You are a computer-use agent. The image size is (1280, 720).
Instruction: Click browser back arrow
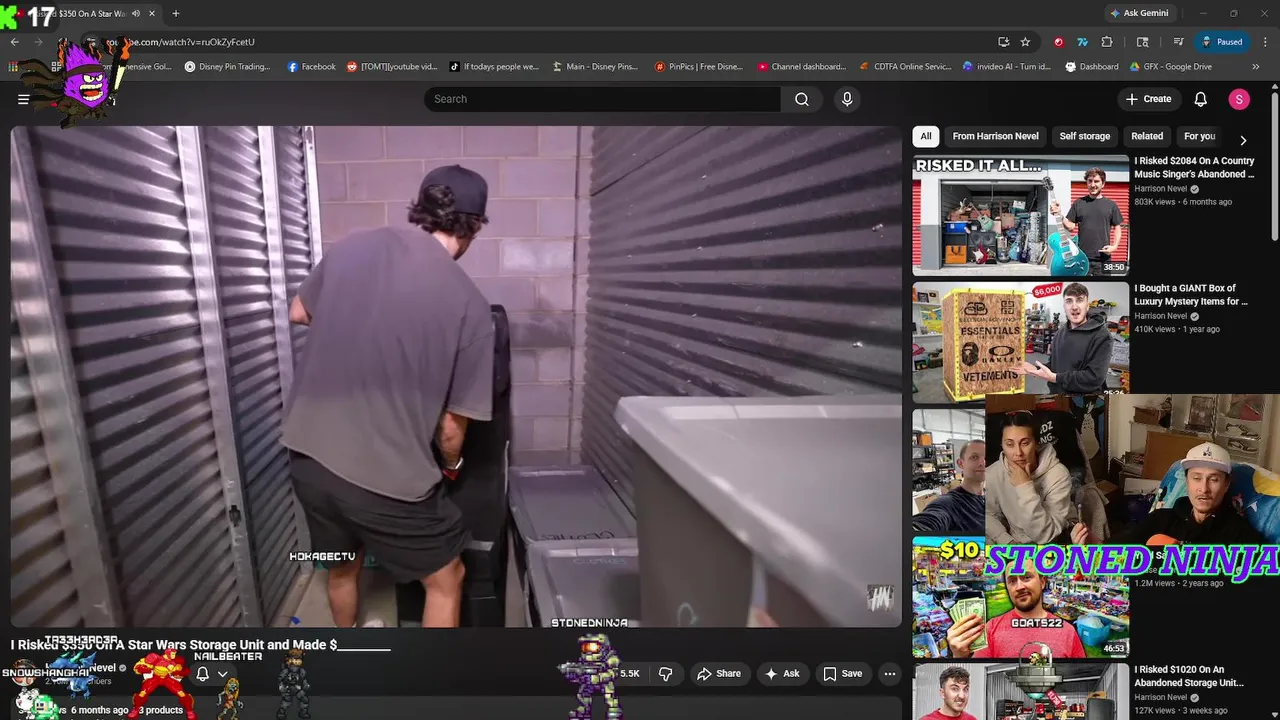pos(14,42)
